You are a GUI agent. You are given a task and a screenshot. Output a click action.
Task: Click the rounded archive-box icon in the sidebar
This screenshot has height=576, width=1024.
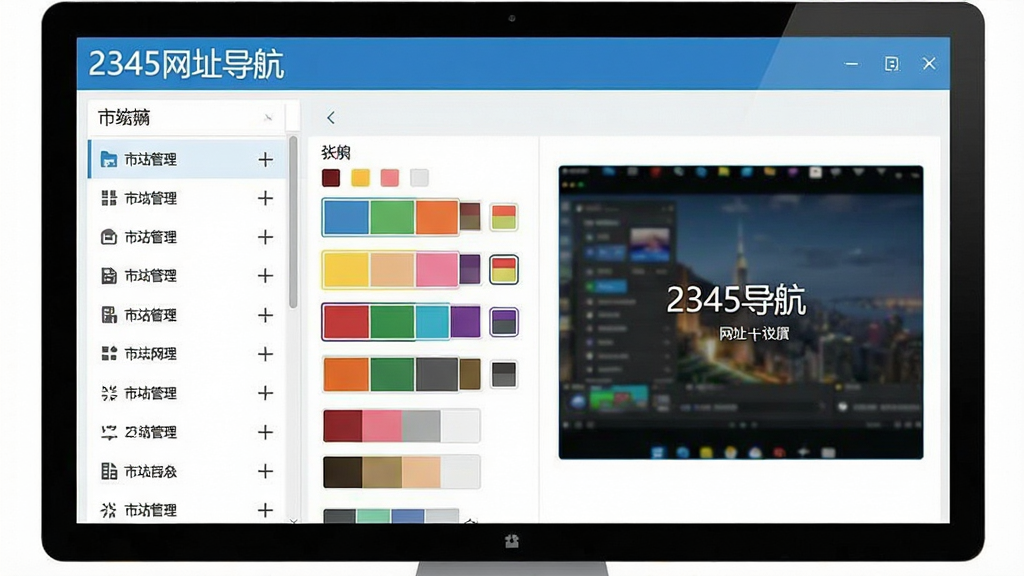pyautogui.click(x=108, y=237)
